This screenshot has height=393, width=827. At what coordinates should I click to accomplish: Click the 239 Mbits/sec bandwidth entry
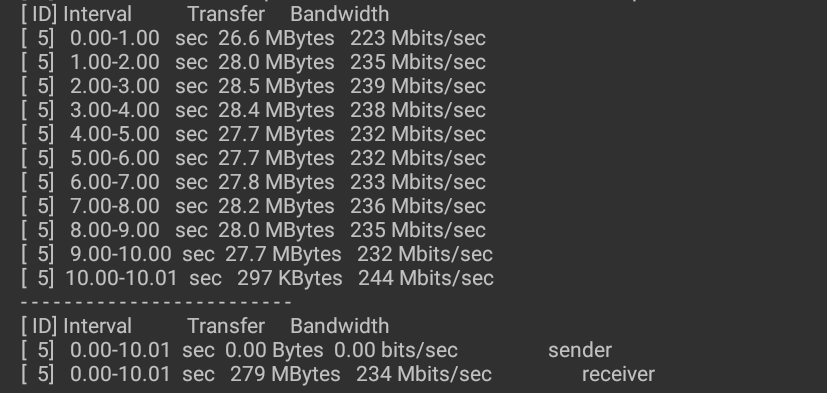click(x=418, y=86)
